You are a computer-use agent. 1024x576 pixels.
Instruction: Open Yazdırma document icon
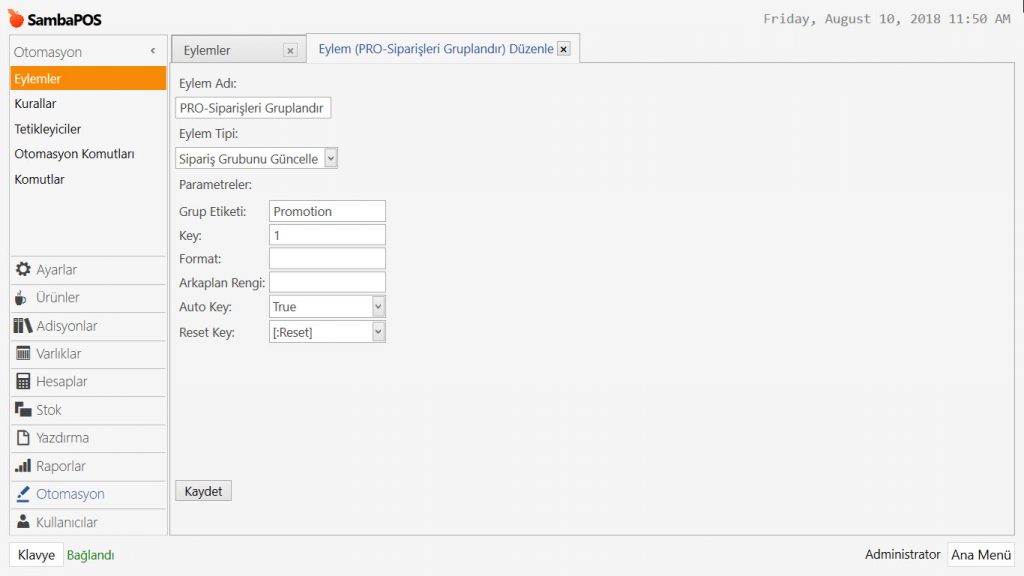tap(23, 438)
